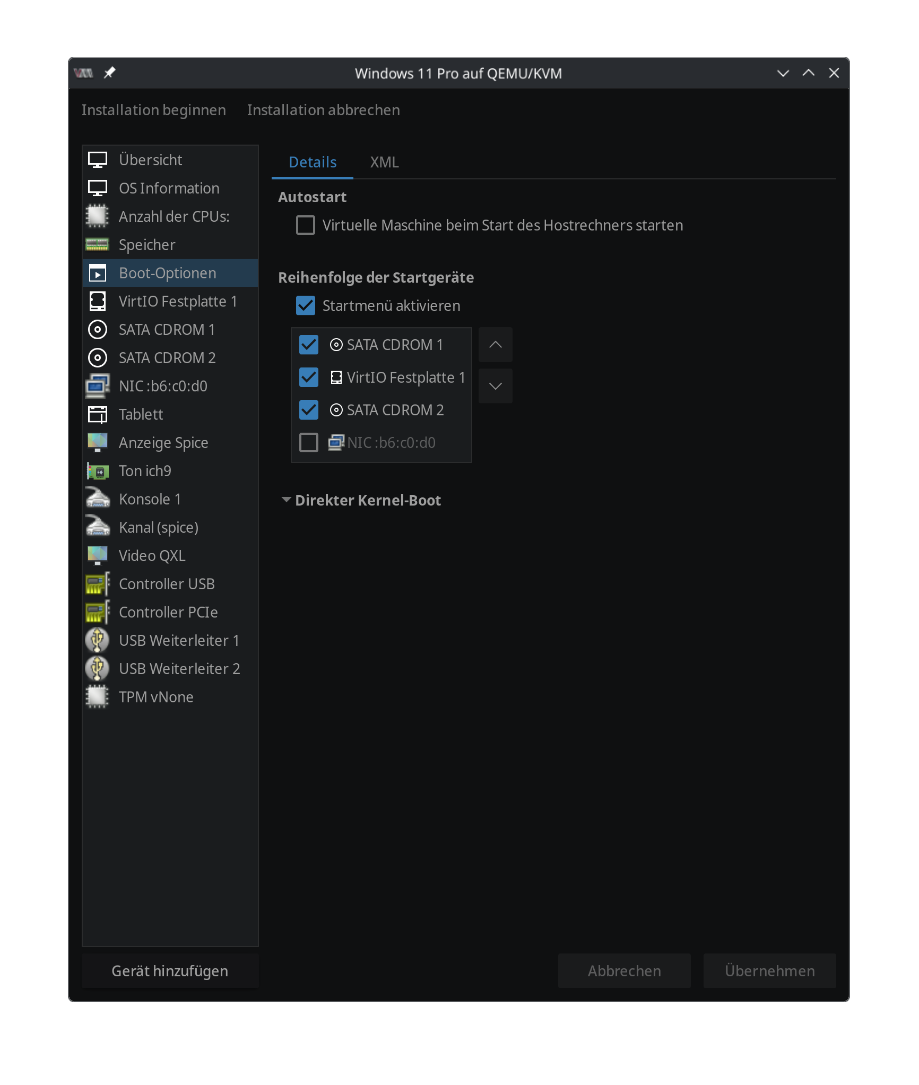Open the Anzeige Spice display icon
Viewport: 919px width, 1085px height.
(97, 442)
